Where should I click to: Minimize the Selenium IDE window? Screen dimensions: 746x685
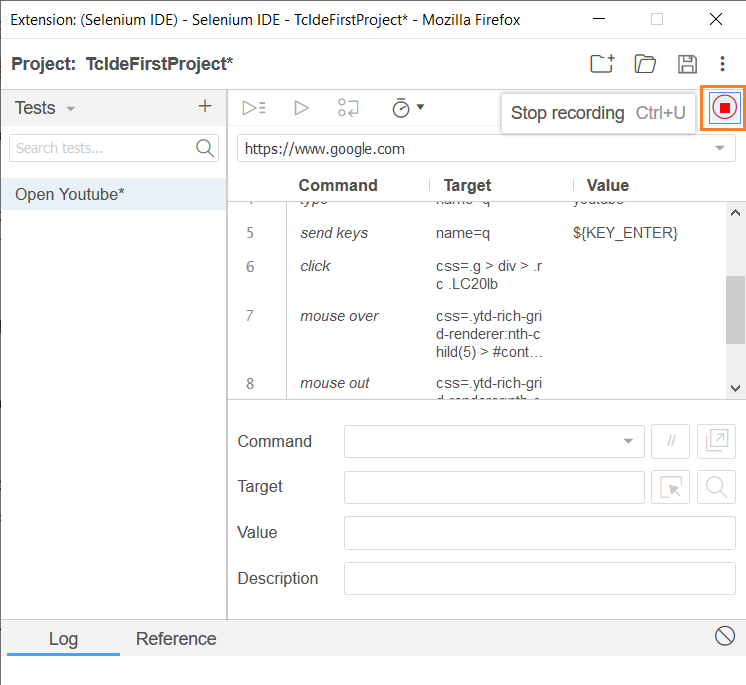(x=599, y=19)
